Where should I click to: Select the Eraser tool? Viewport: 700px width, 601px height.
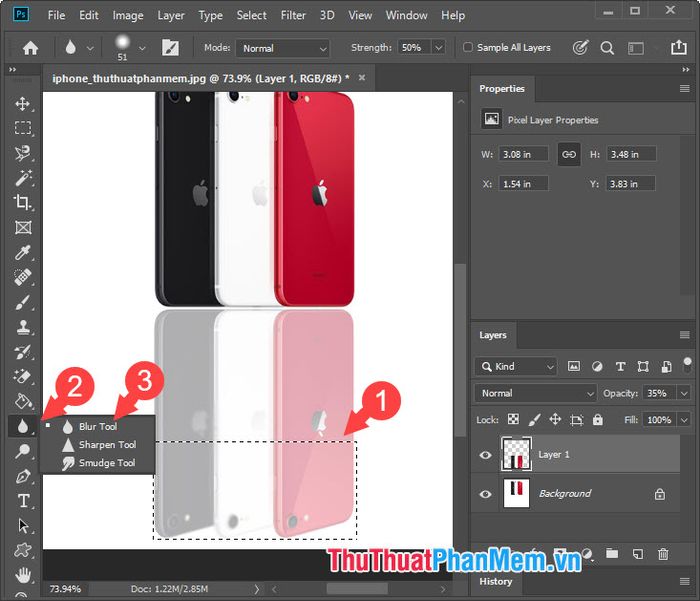tap(23, 377)
